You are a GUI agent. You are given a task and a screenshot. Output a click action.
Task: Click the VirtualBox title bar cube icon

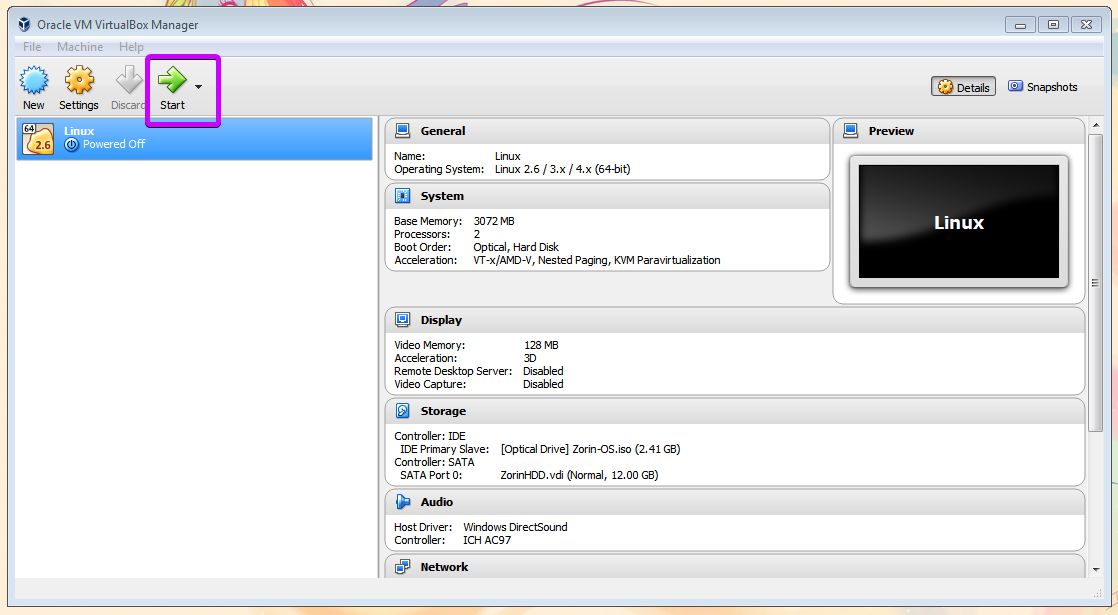click(25, 24)
